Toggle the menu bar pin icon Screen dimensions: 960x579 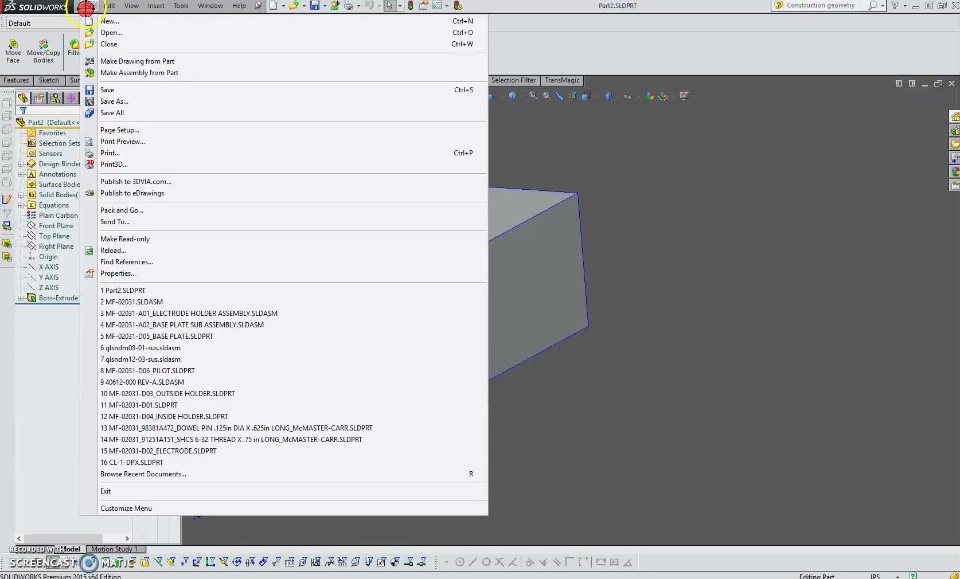[258, 6]
